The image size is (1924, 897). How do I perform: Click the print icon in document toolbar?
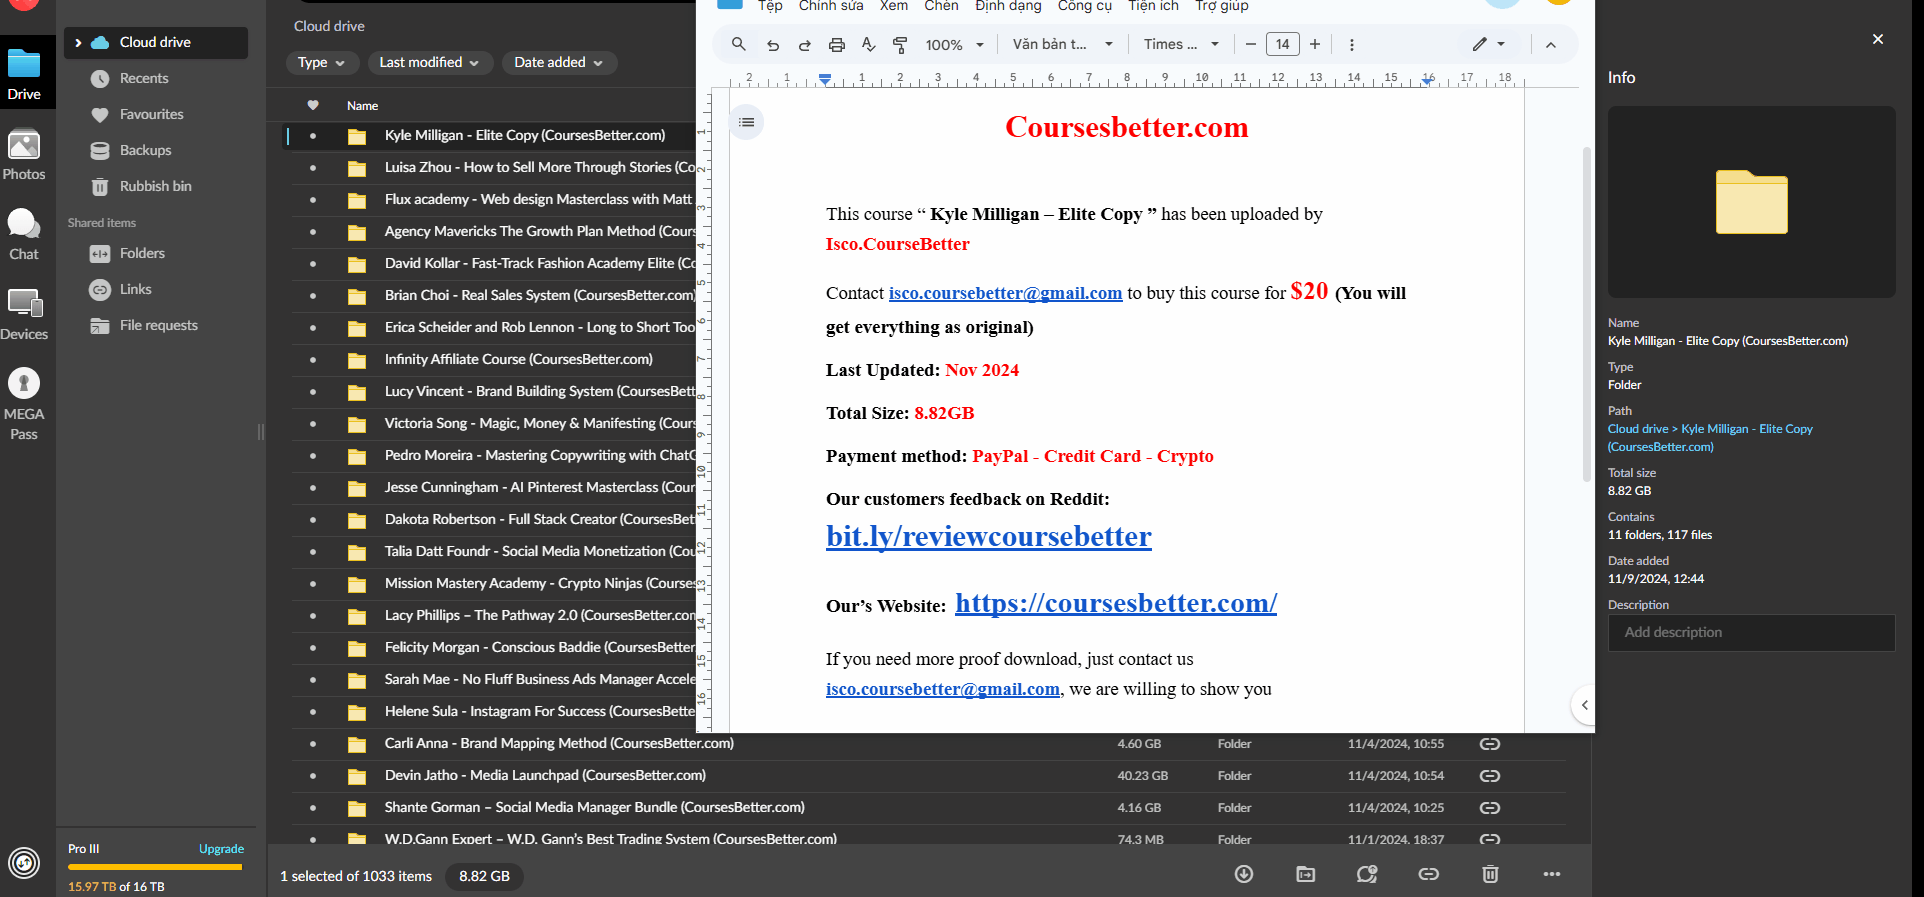(x=837, y=45)
